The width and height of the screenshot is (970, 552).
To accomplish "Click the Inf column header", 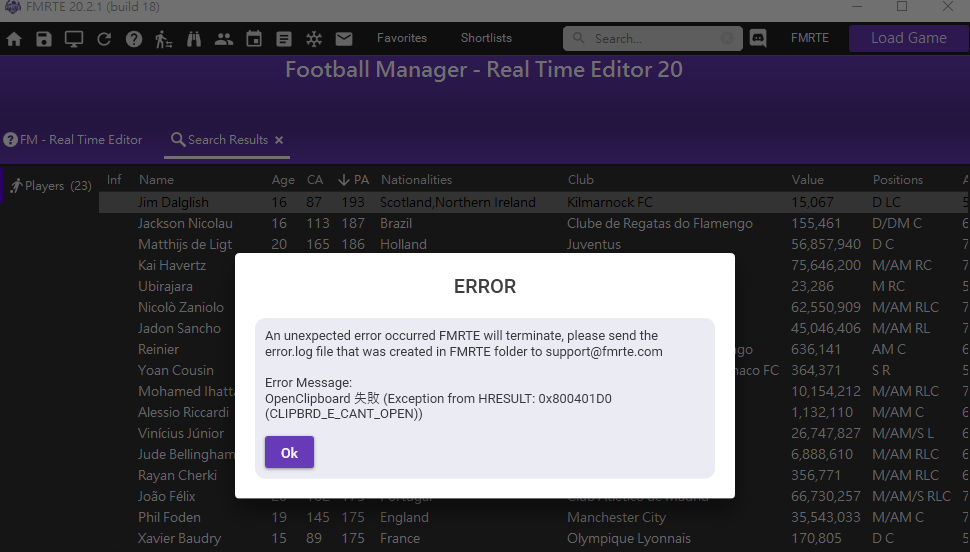I will pyautogui.click(x=114, y=180).
